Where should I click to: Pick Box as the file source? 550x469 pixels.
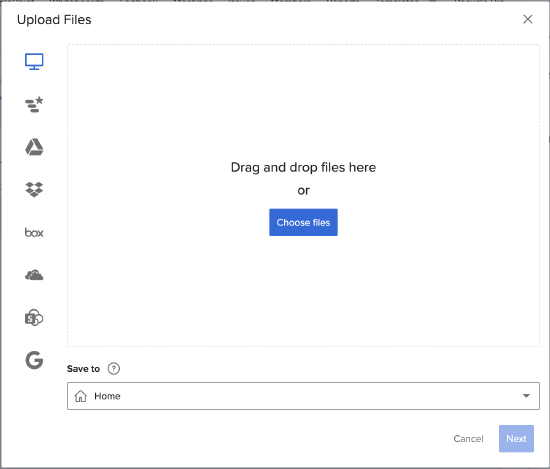34,233
